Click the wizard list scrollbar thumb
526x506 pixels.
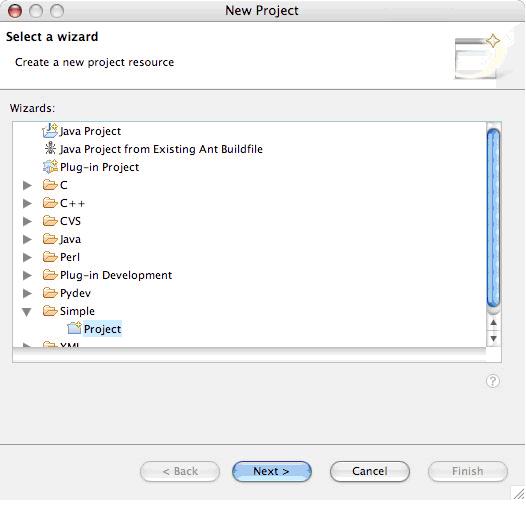pos(493,218)
